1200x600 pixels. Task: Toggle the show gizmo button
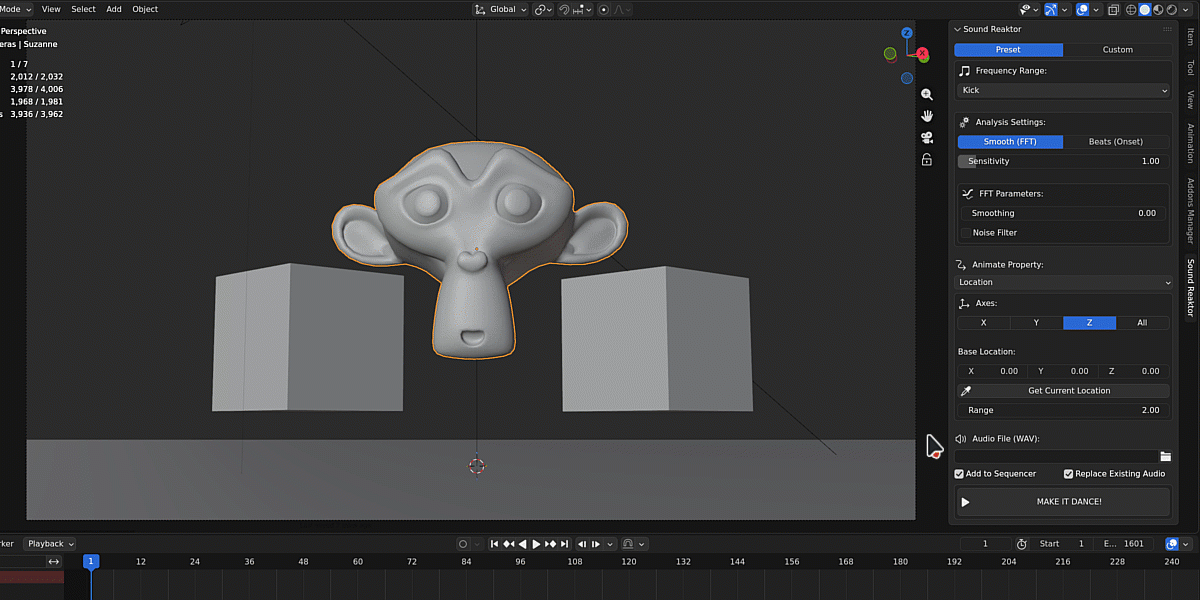1051,9
